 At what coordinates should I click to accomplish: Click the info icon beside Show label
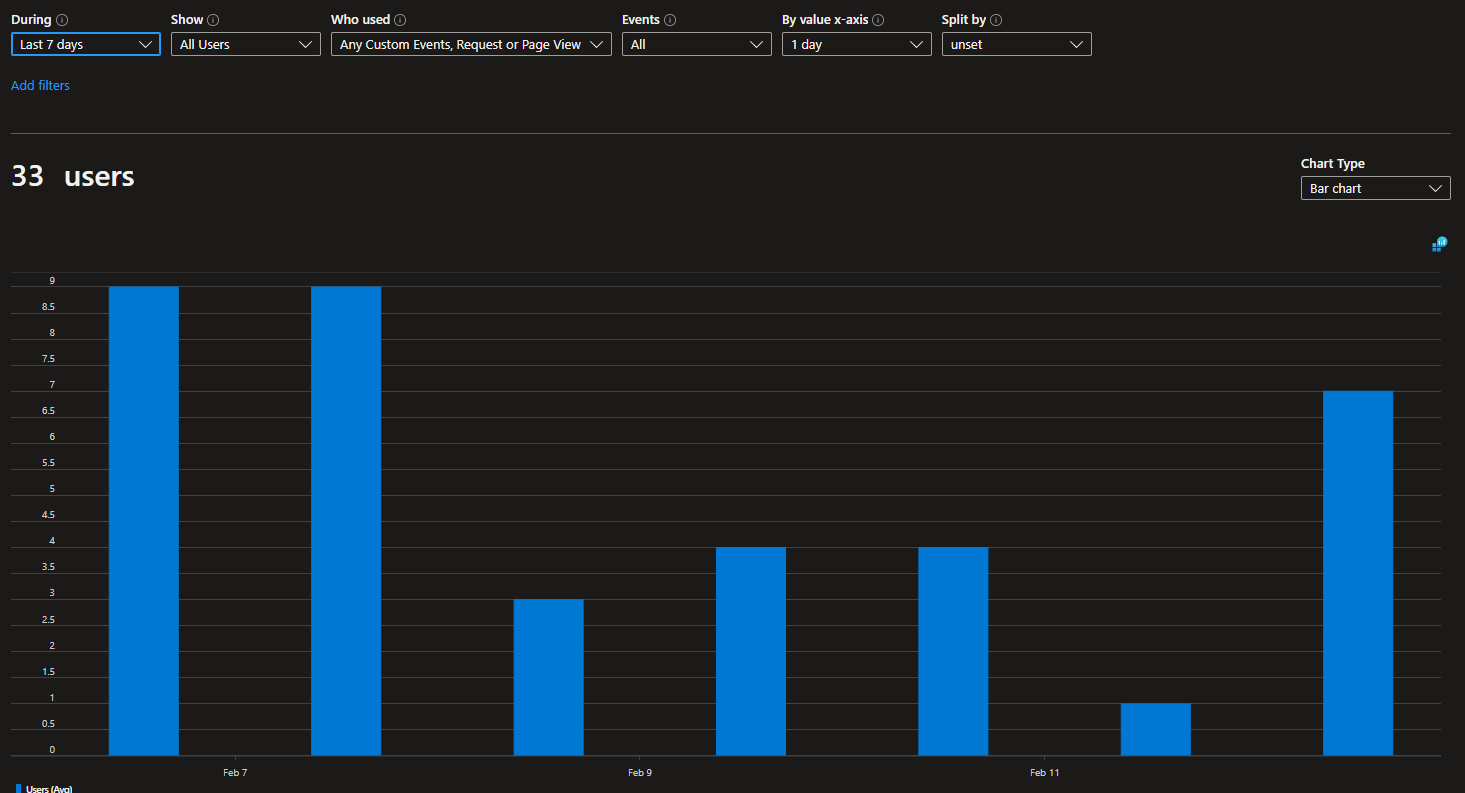[x=213, y=20]
